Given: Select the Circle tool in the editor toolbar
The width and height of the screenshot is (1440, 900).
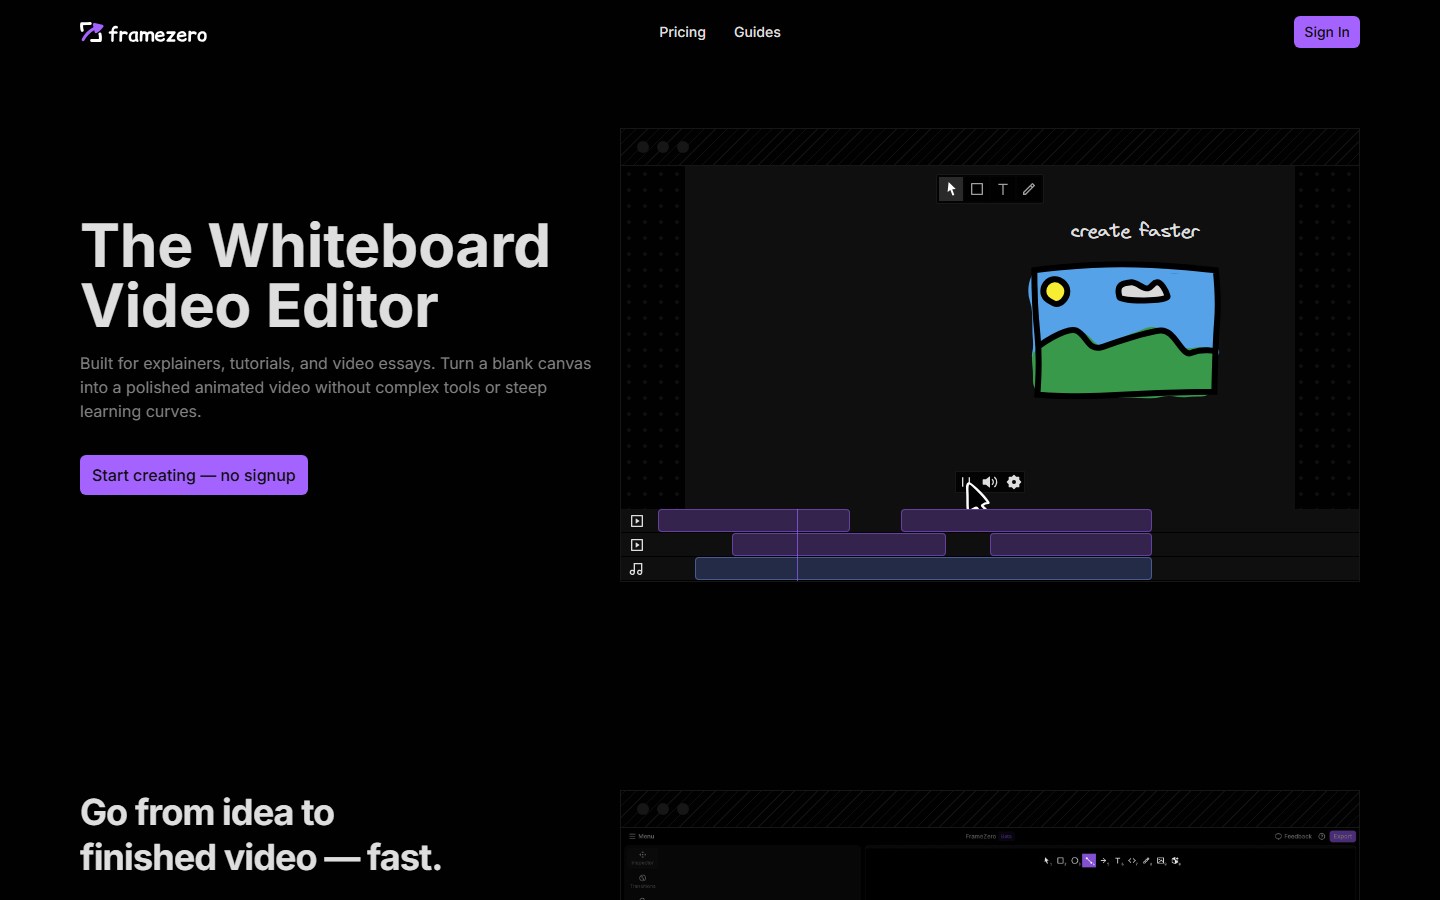Looking at the screenshot, I should [x=1075, y=860].
